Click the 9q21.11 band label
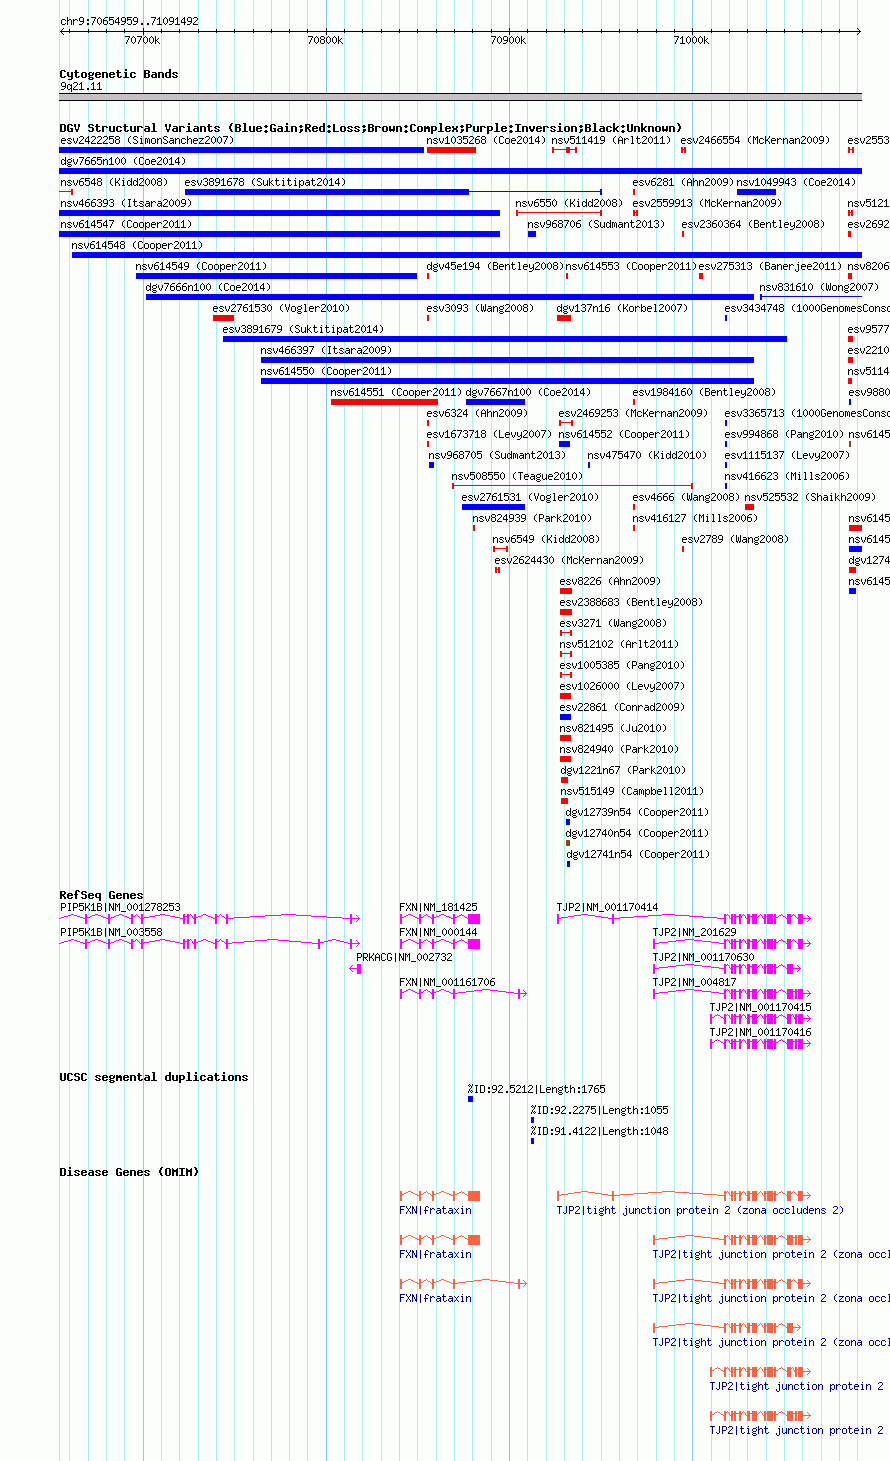Image resolution: width=890 pixels, height=1461 pixels. tap(81, 87)
